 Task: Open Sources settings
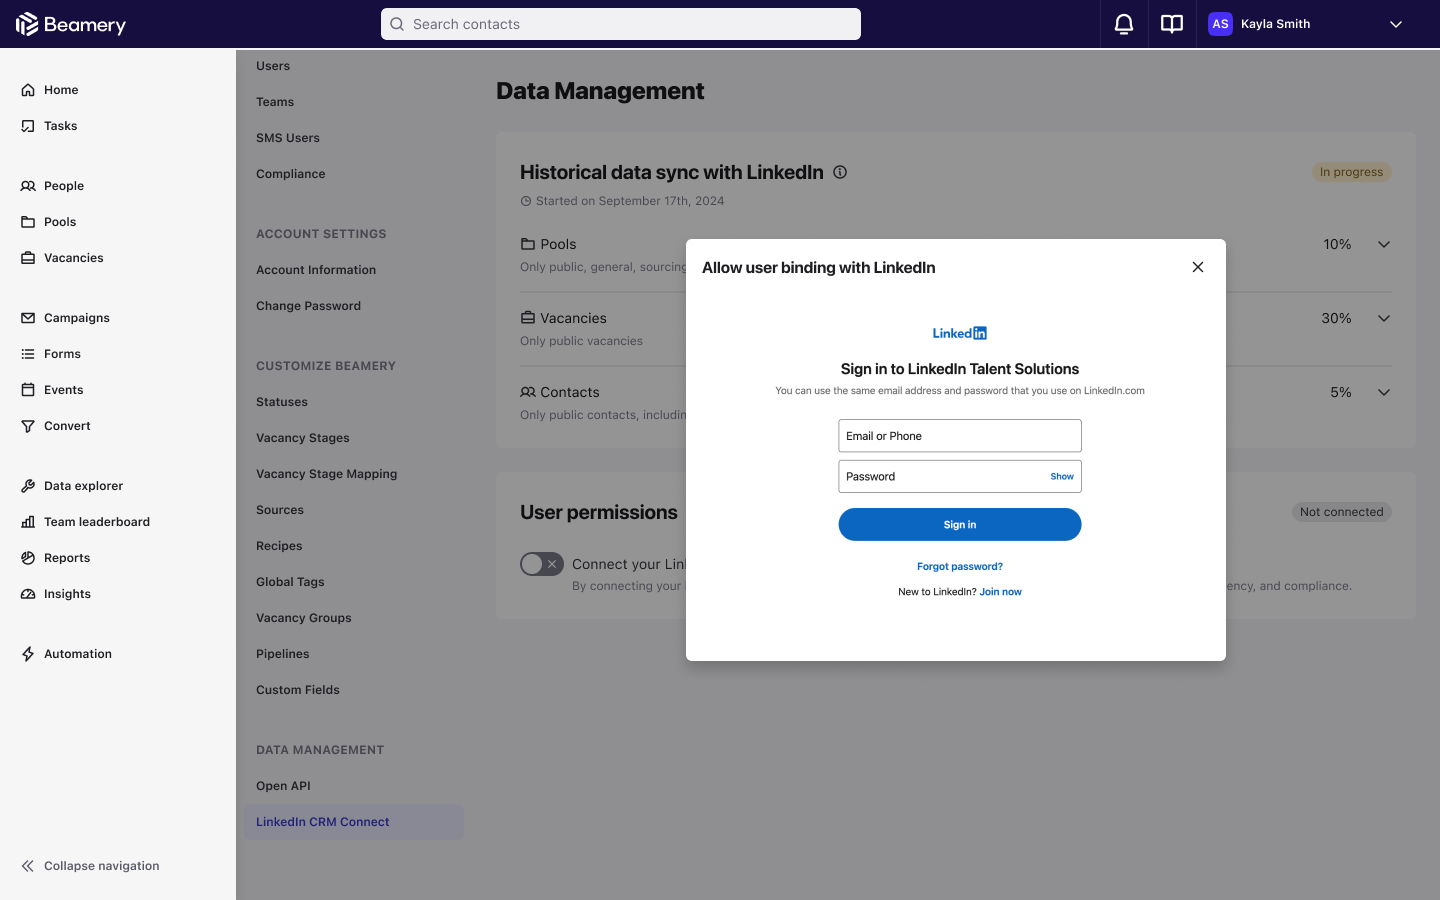click(280, 510)
